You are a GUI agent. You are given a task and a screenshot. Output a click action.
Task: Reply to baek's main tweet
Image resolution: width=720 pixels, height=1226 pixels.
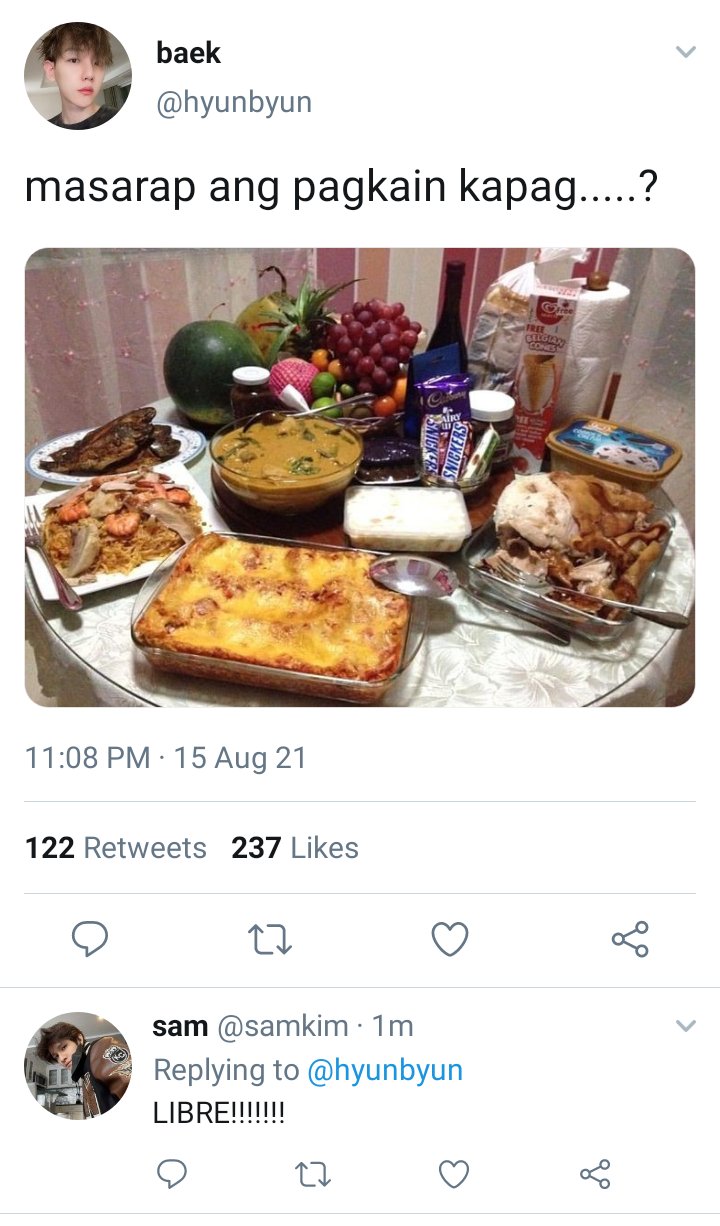click(90, 939)
